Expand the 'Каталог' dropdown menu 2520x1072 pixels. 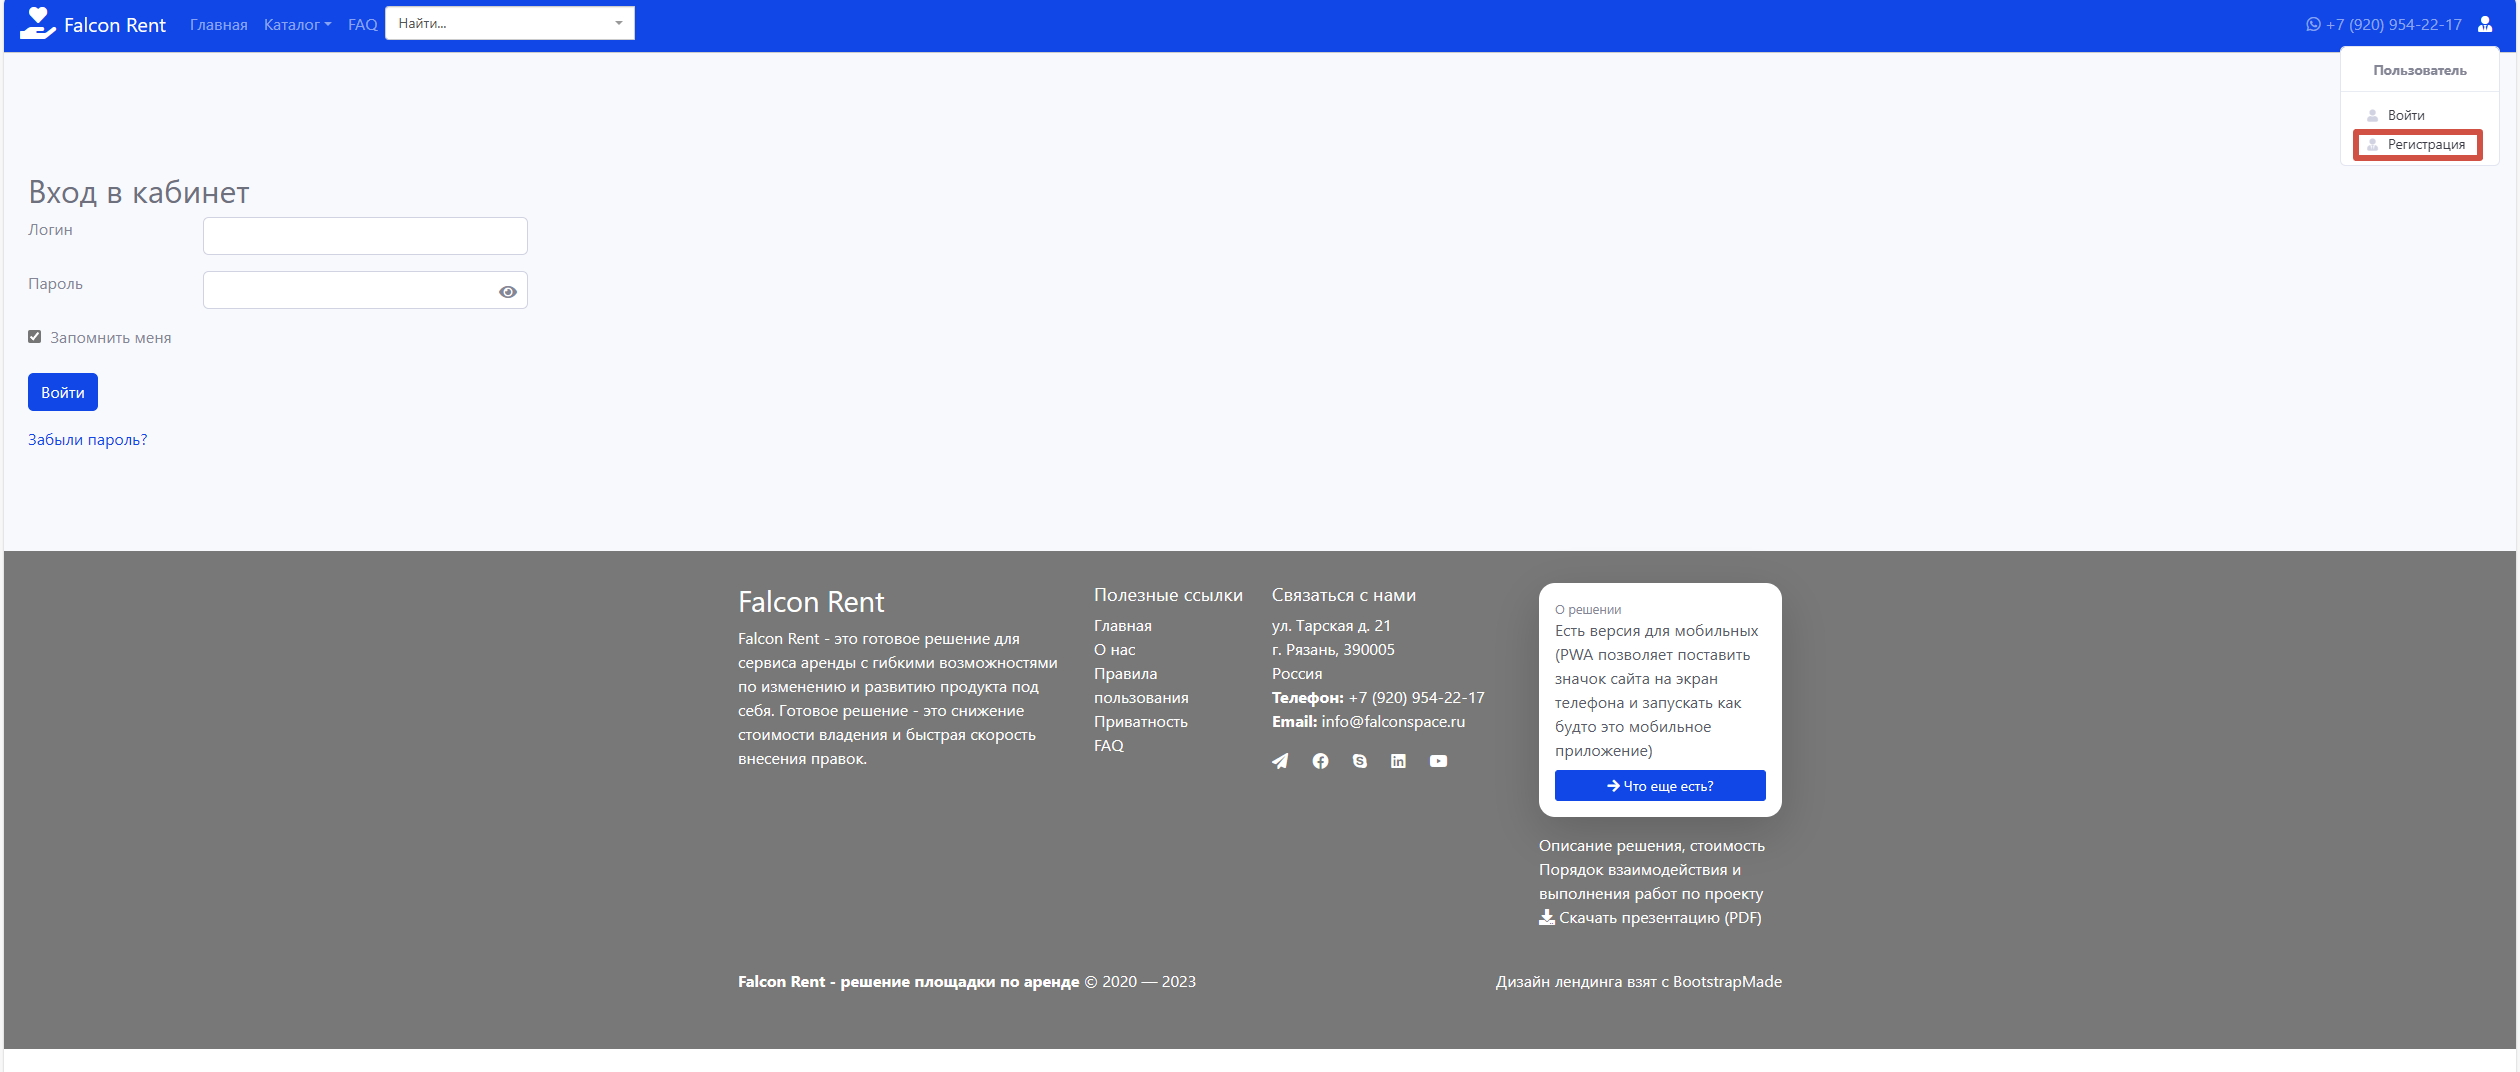point(297,24)
